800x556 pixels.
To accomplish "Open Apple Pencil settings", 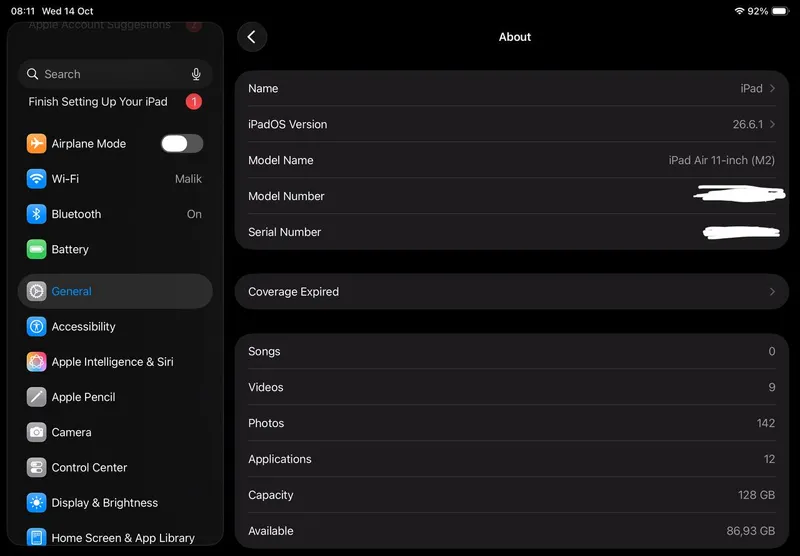I will pos(115,397).
